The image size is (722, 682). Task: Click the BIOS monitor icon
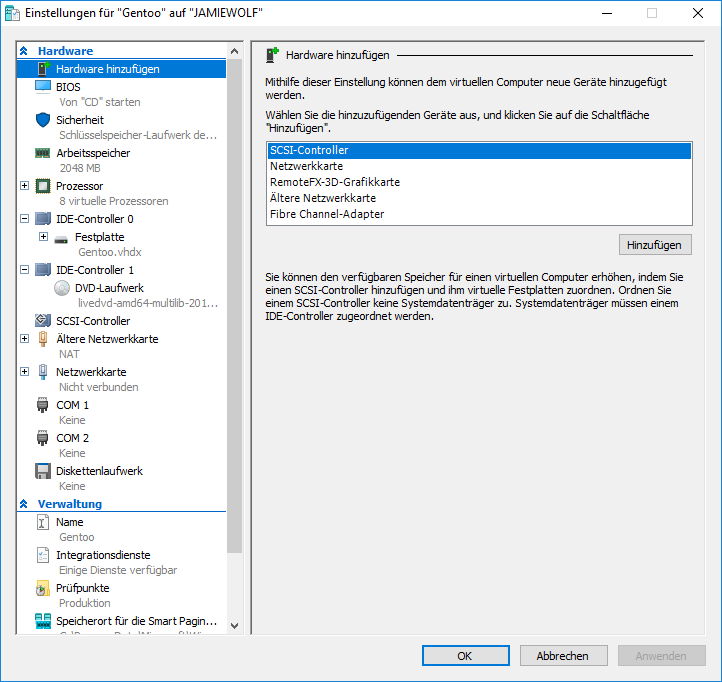coord(43,87)
